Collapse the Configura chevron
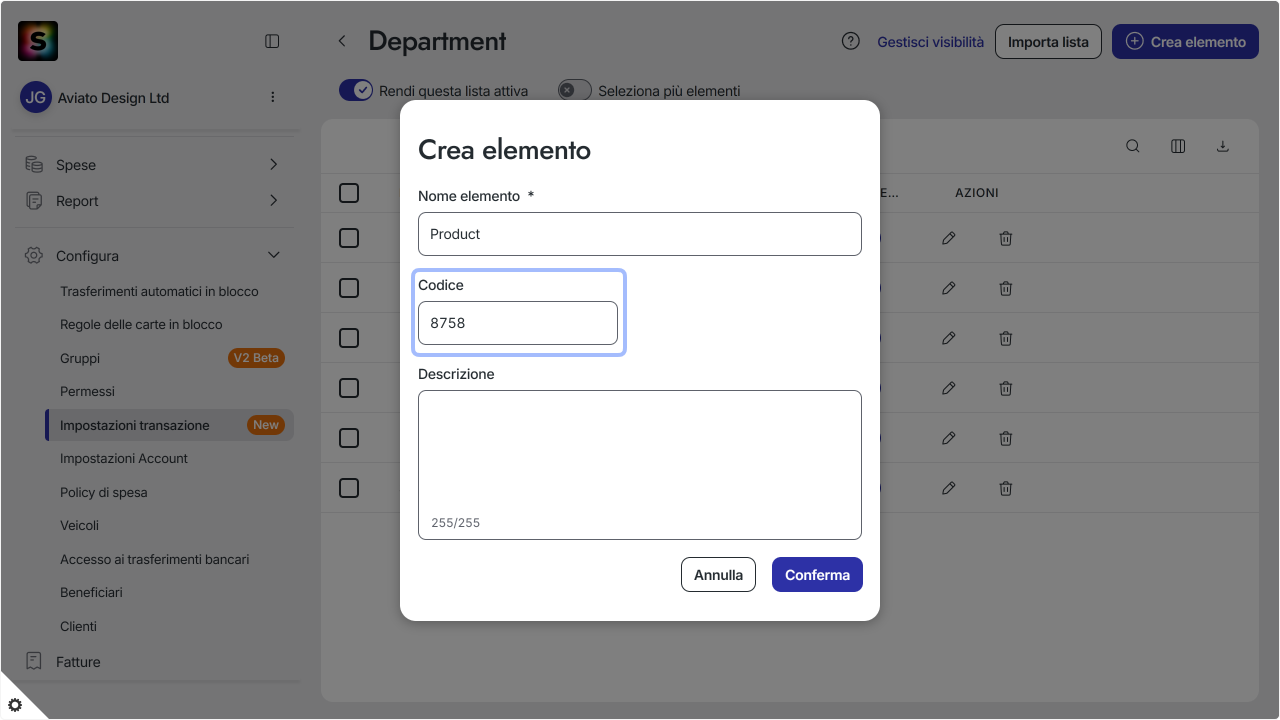The image size is (1280, 720). pyautogui.click(x=274, y=255)
